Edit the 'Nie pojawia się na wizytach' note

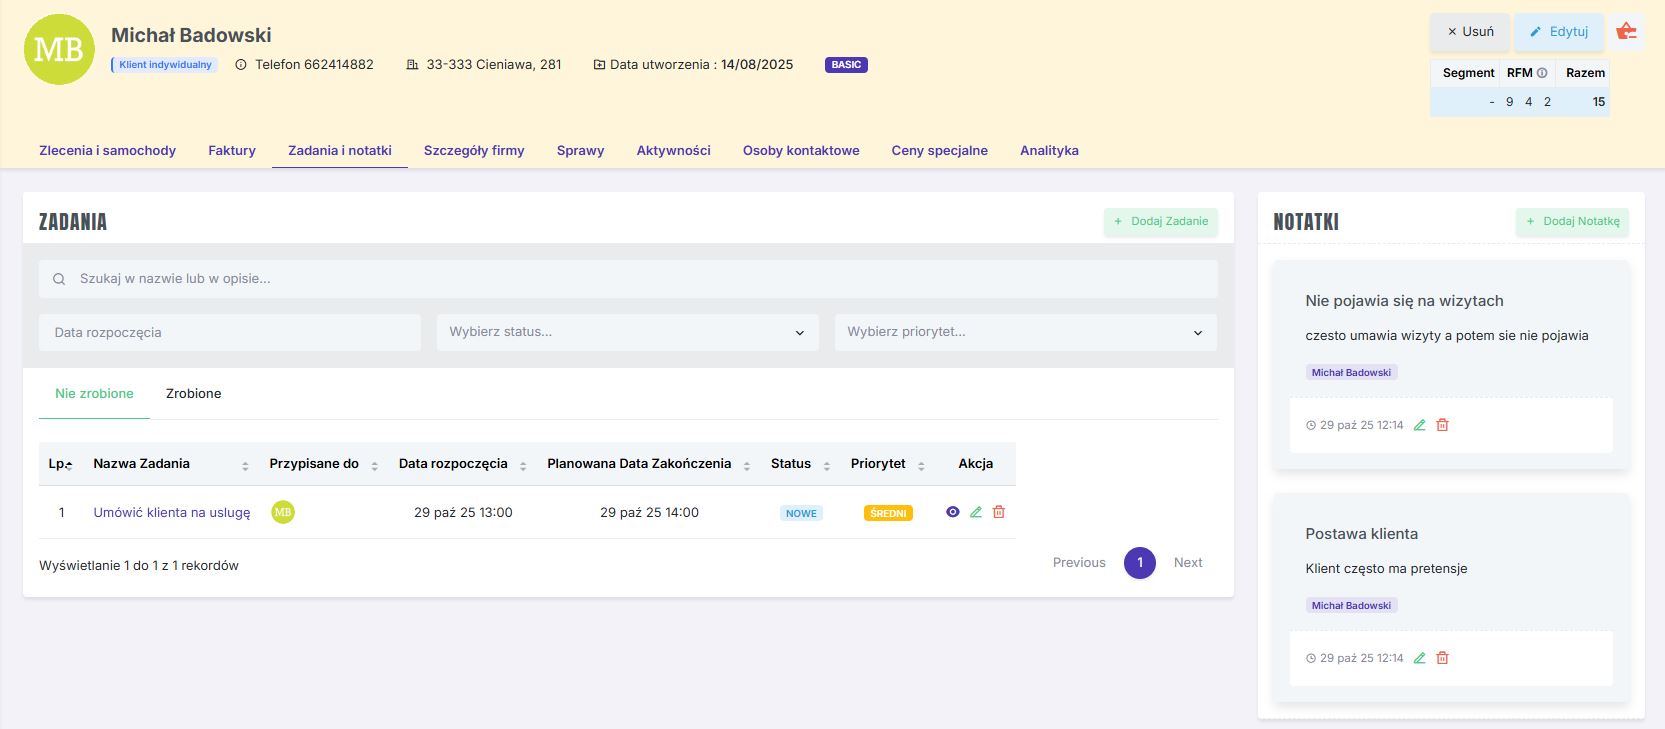tap(1419, 425)
